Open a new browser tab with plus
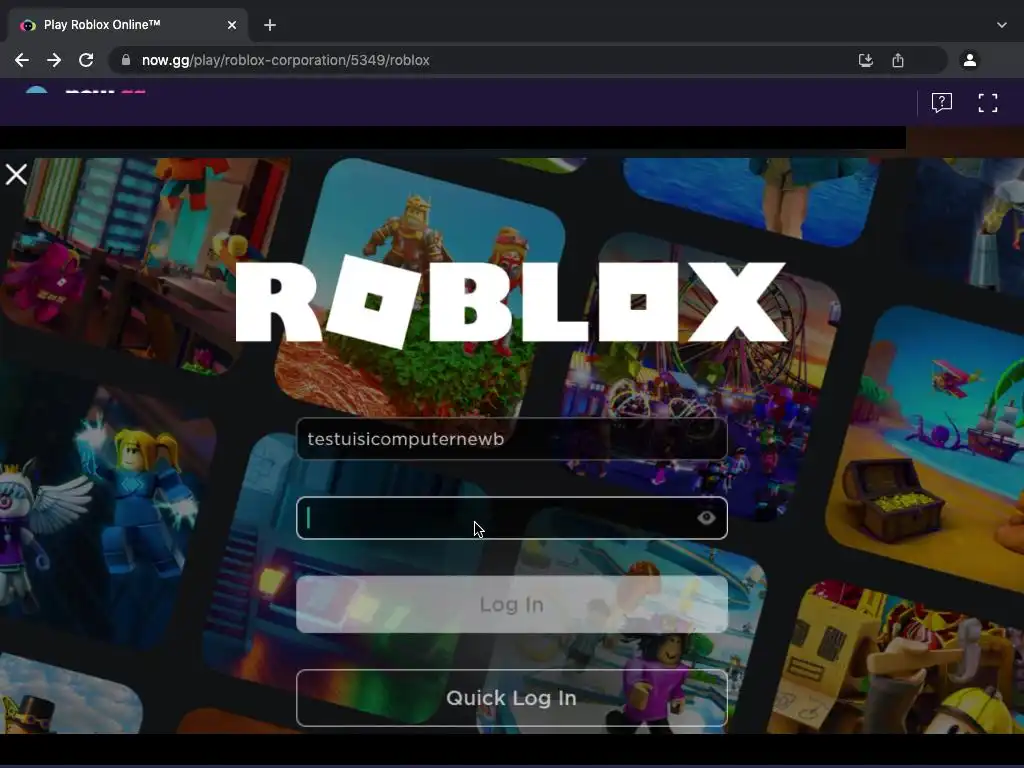The width and height of the screenshot is (1024, 768). click(270, 25)
